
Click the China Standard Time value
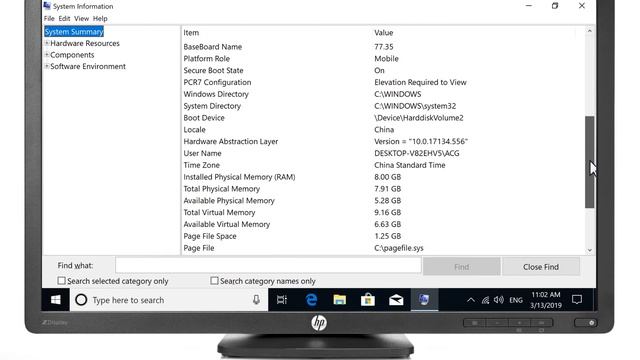click(x=410, y=165)
